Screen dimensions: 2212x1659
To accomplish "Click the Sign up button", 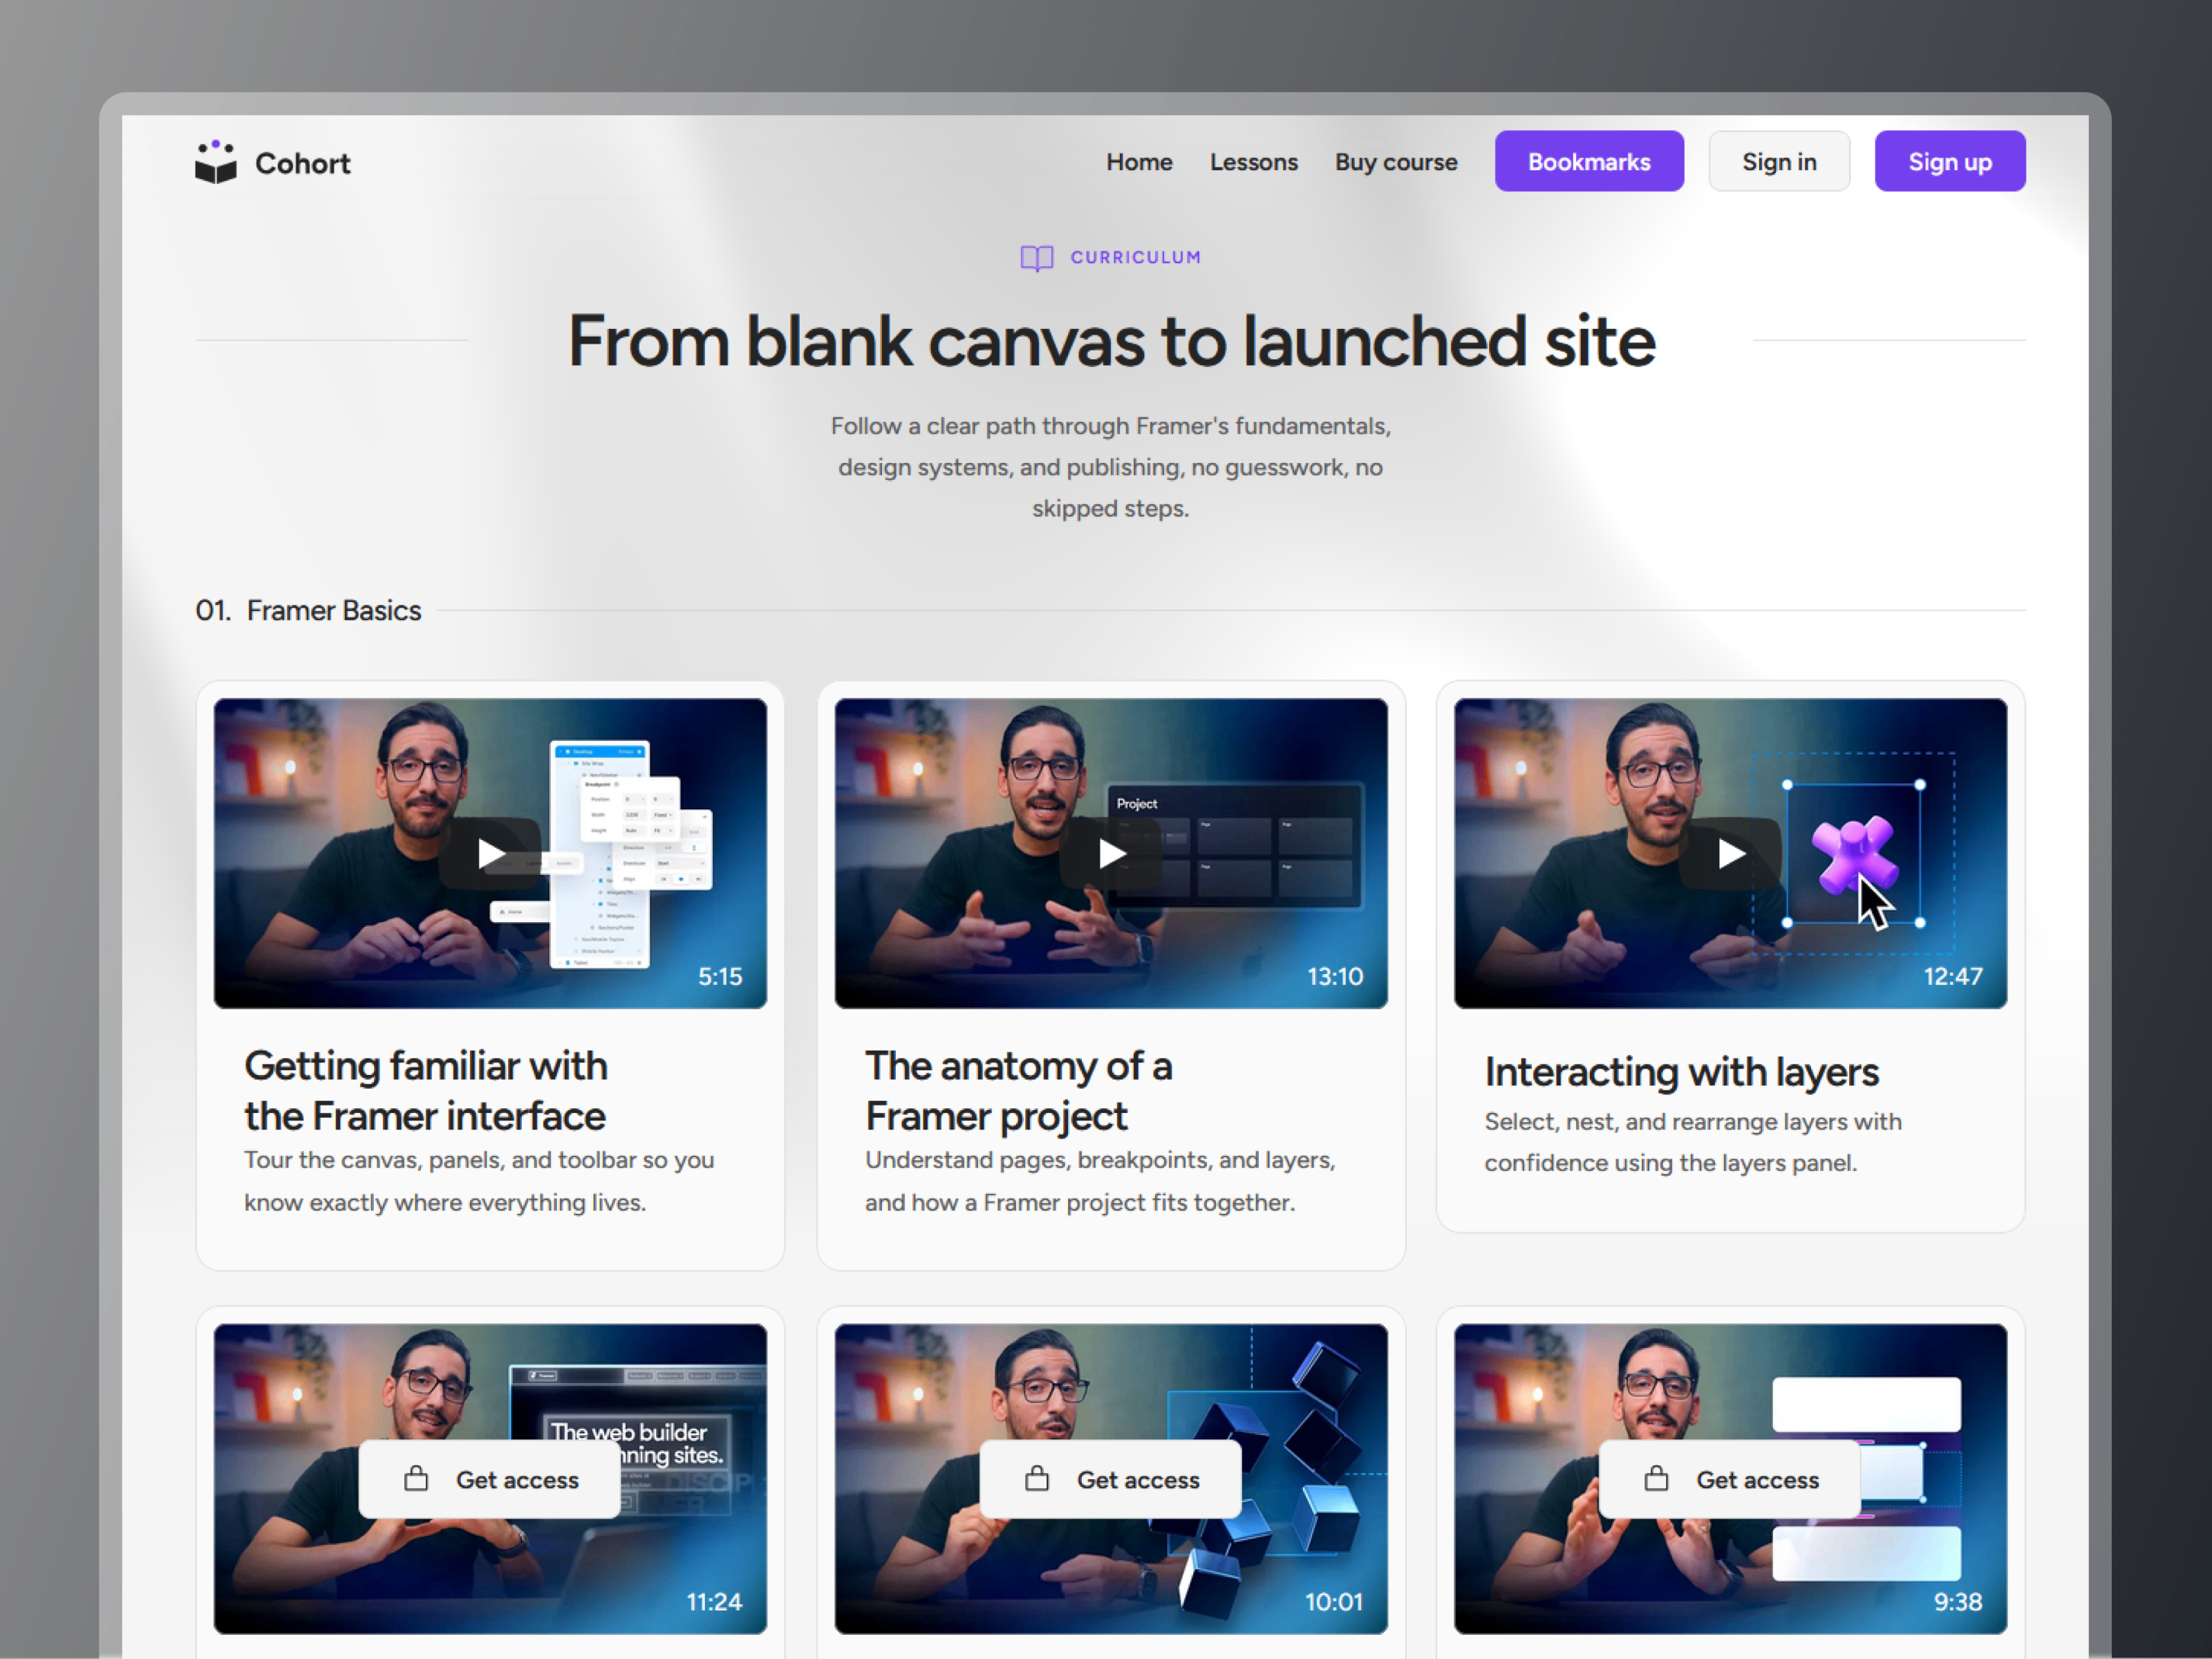I will pyautogui.click(x=1950, y=161).
